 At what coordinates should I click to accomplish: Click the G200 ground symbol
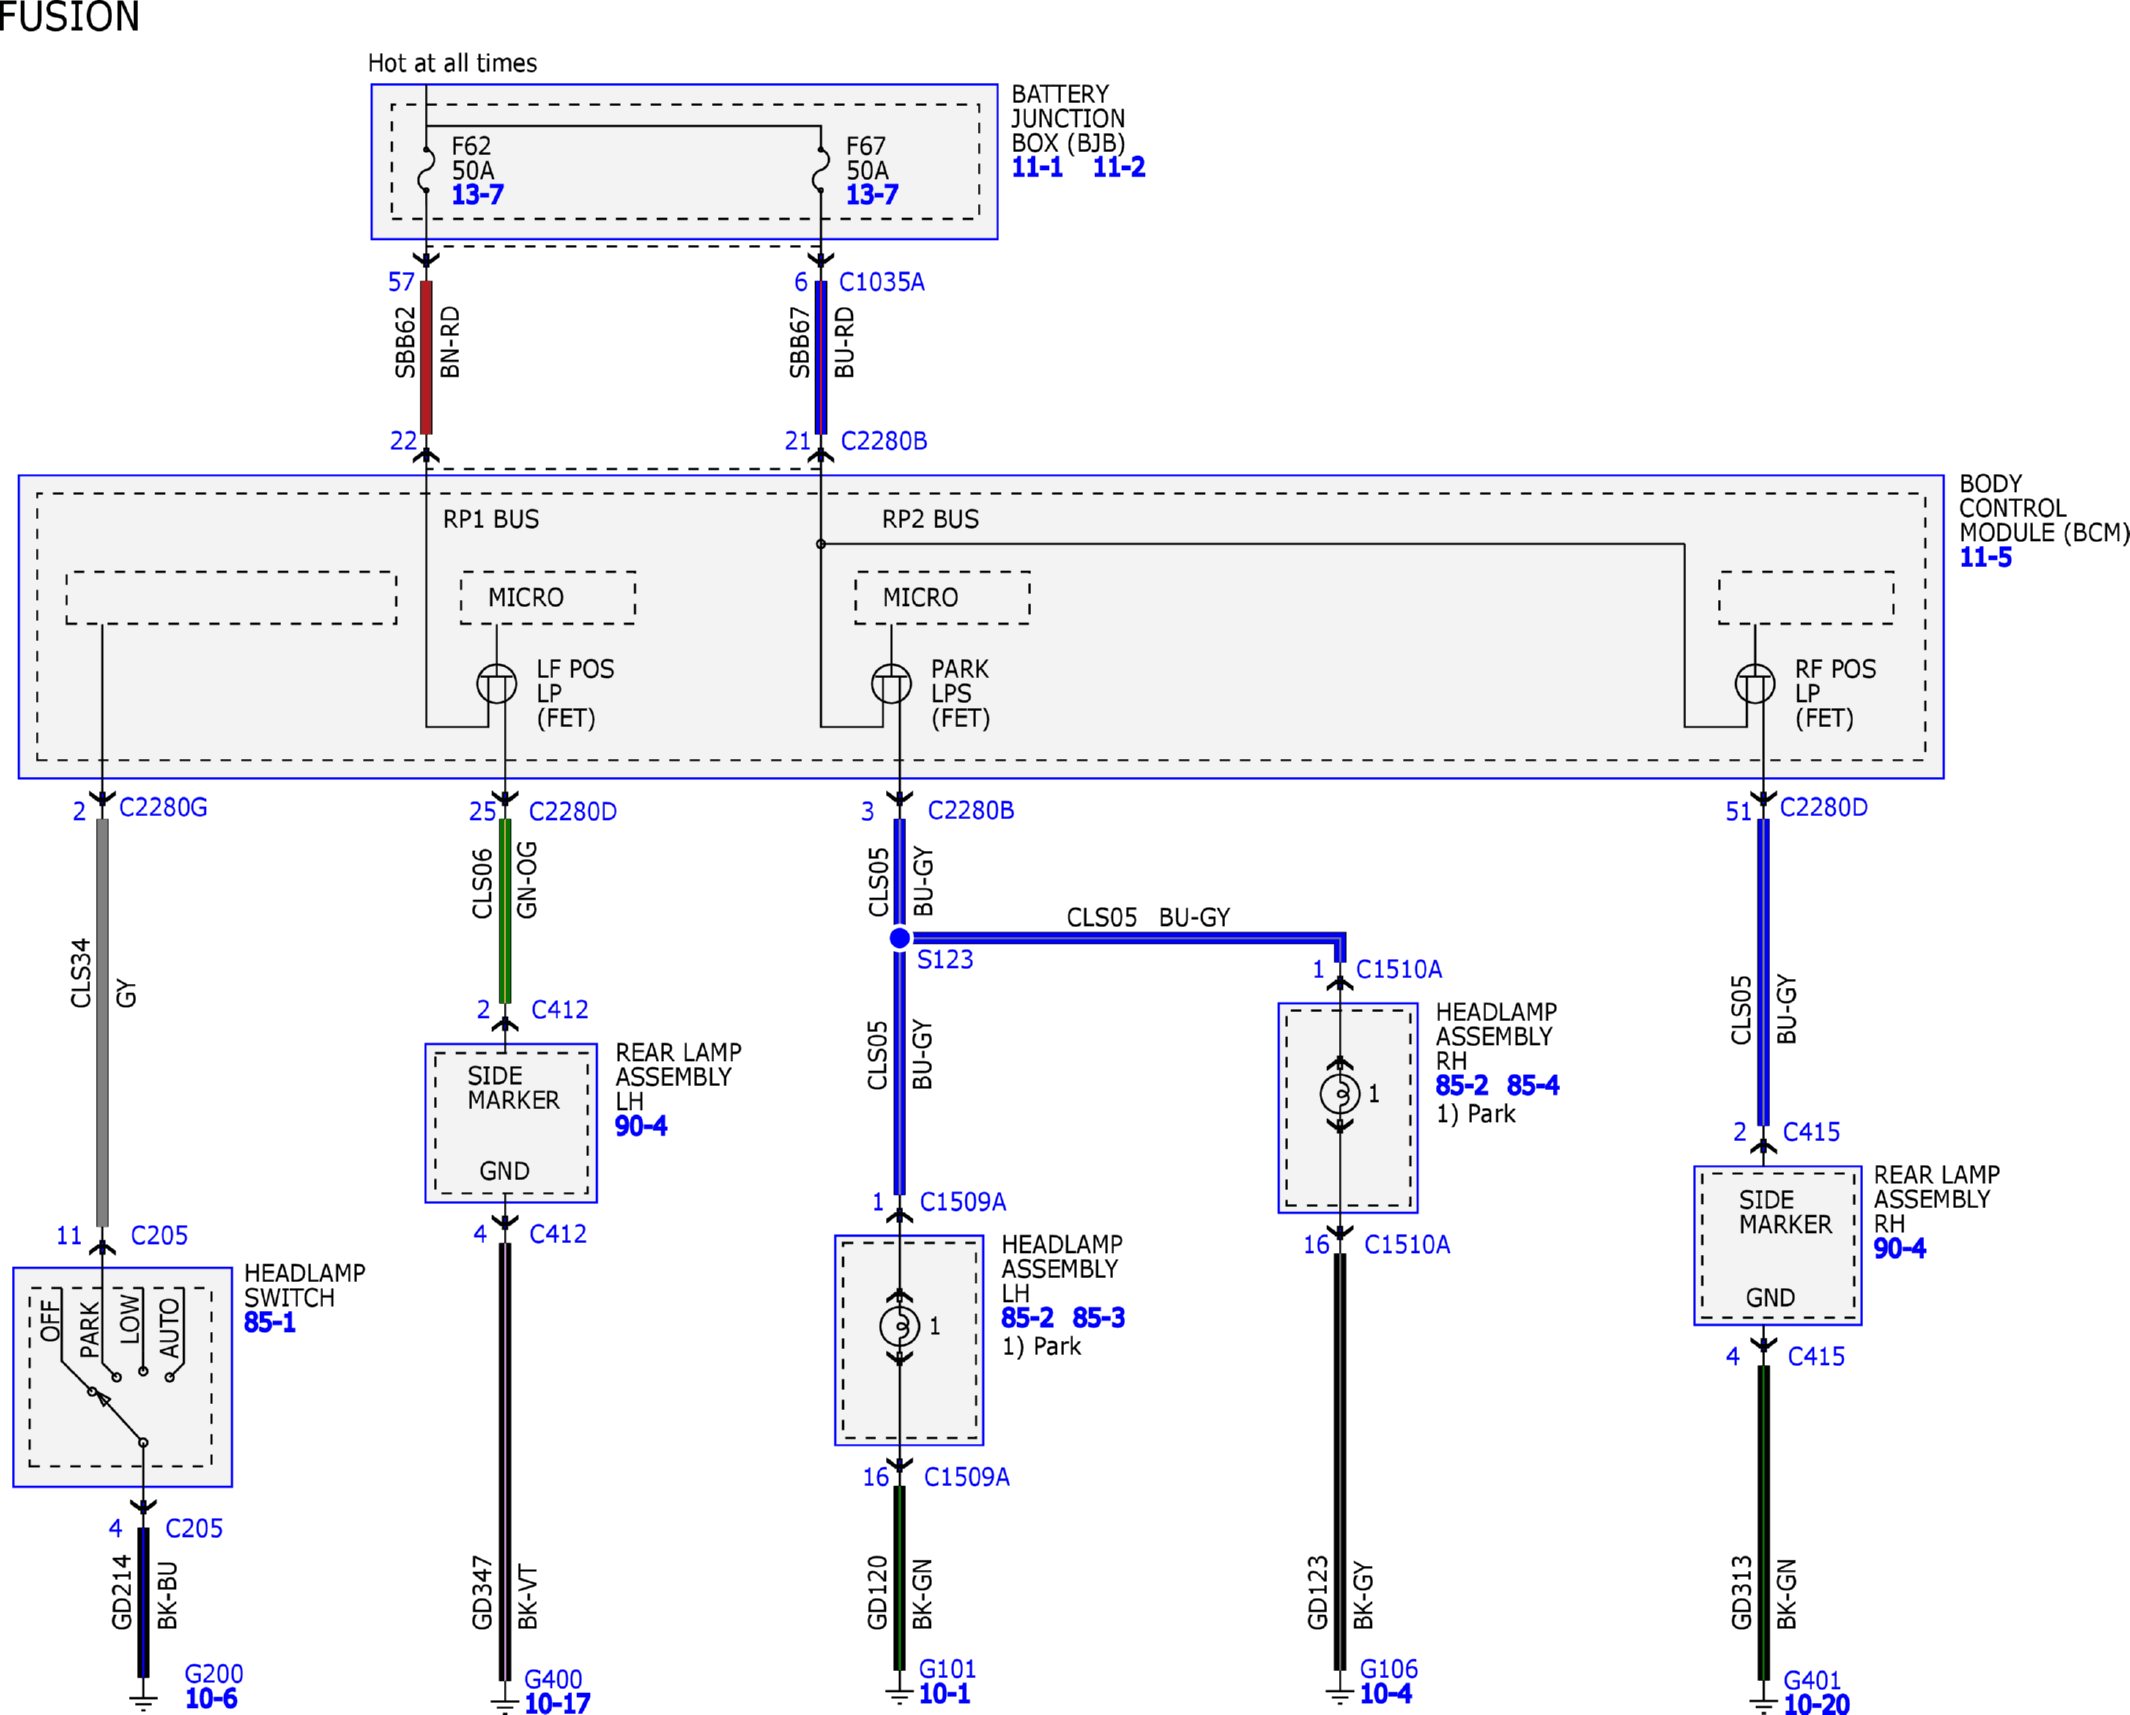click(x=143, y=1700)
